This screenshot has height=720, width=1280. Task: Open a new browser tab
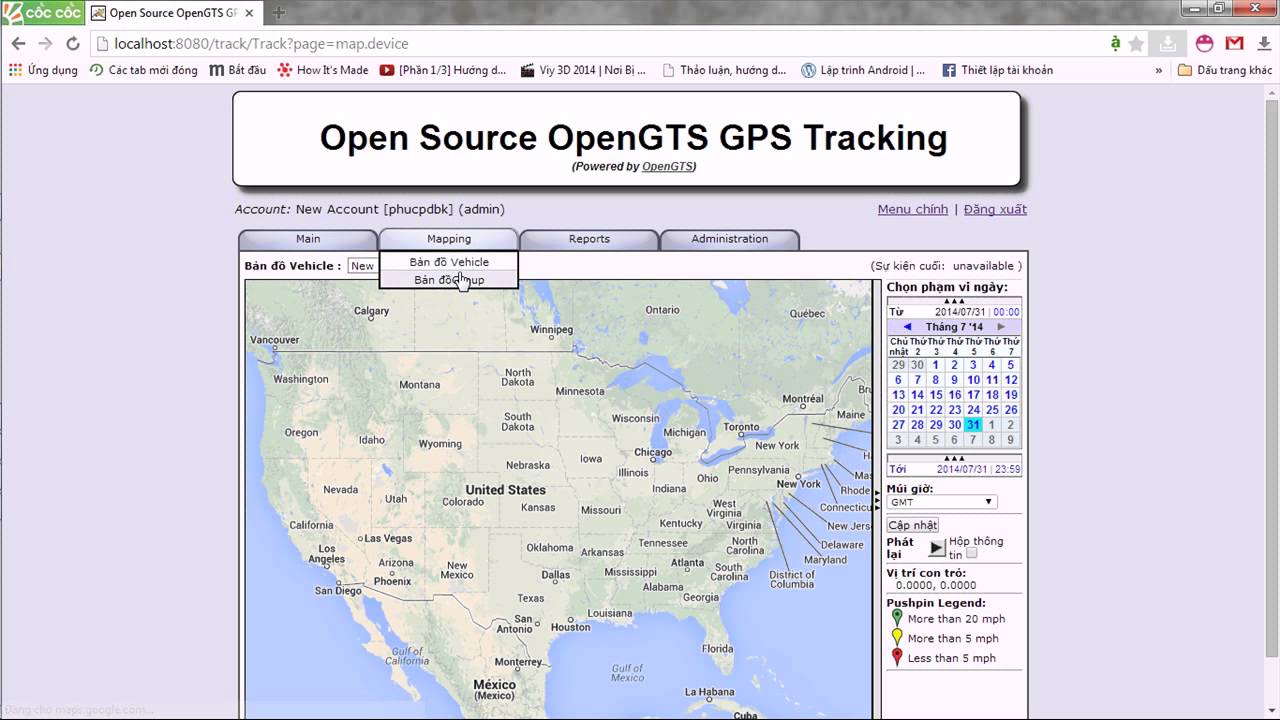279,13
